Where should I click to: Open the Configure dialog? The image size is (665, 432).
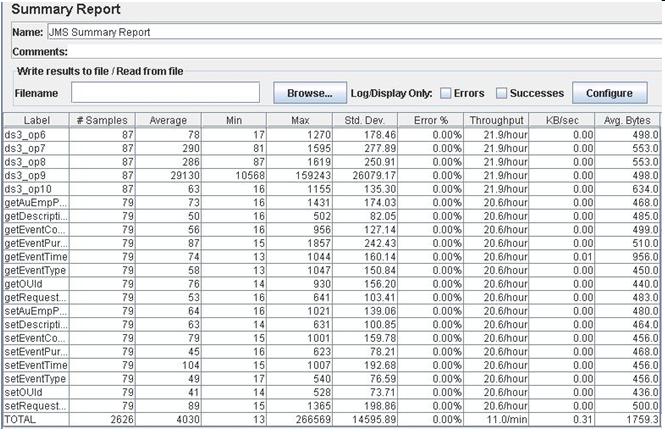[608, 93]
